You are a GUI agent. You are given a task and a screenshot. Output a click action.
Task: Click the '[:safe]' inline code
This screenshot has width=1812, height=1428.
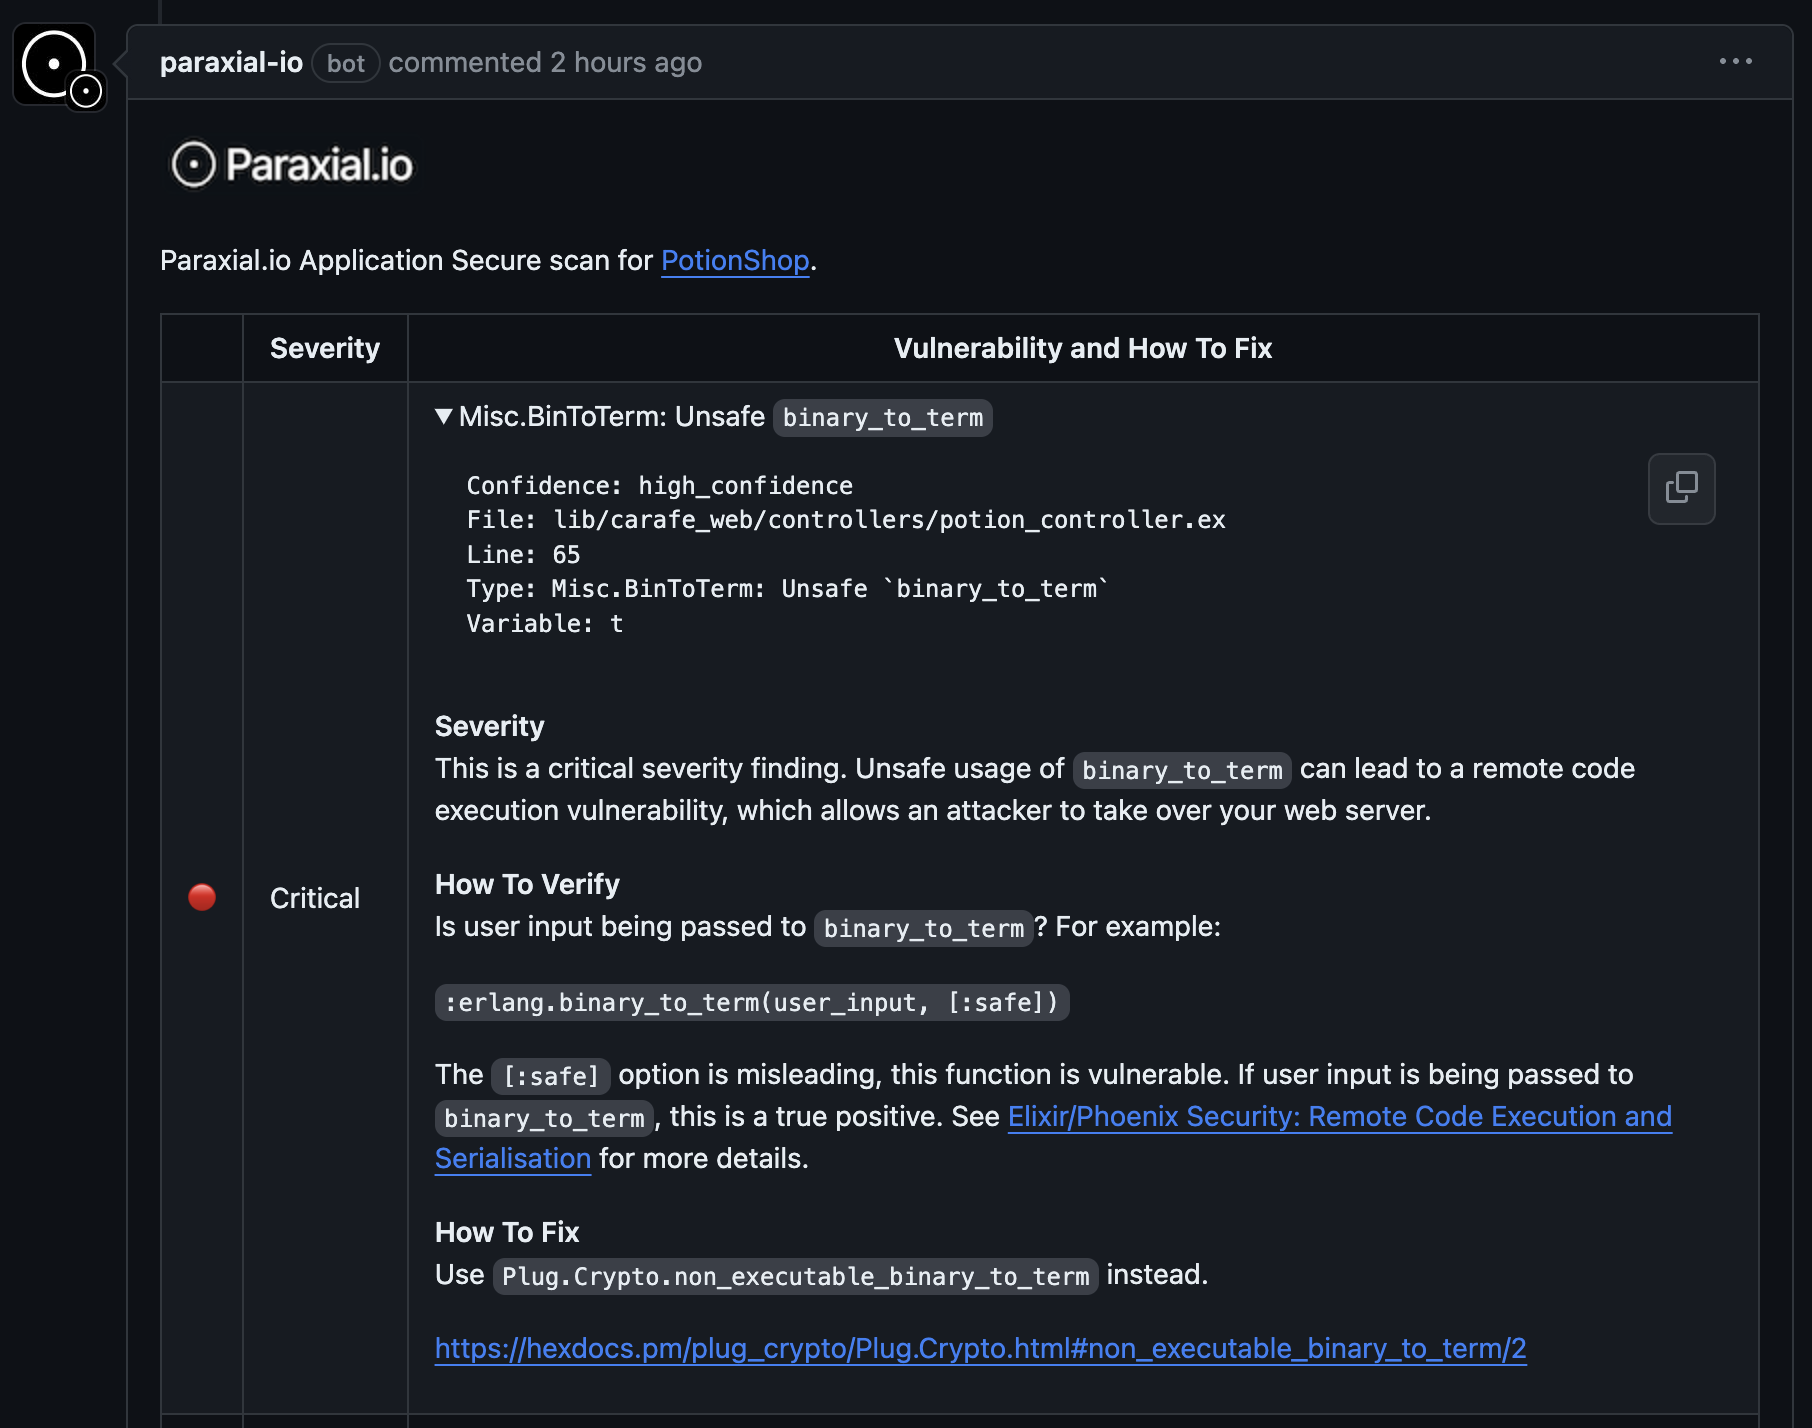click(x=551, y=1076)
